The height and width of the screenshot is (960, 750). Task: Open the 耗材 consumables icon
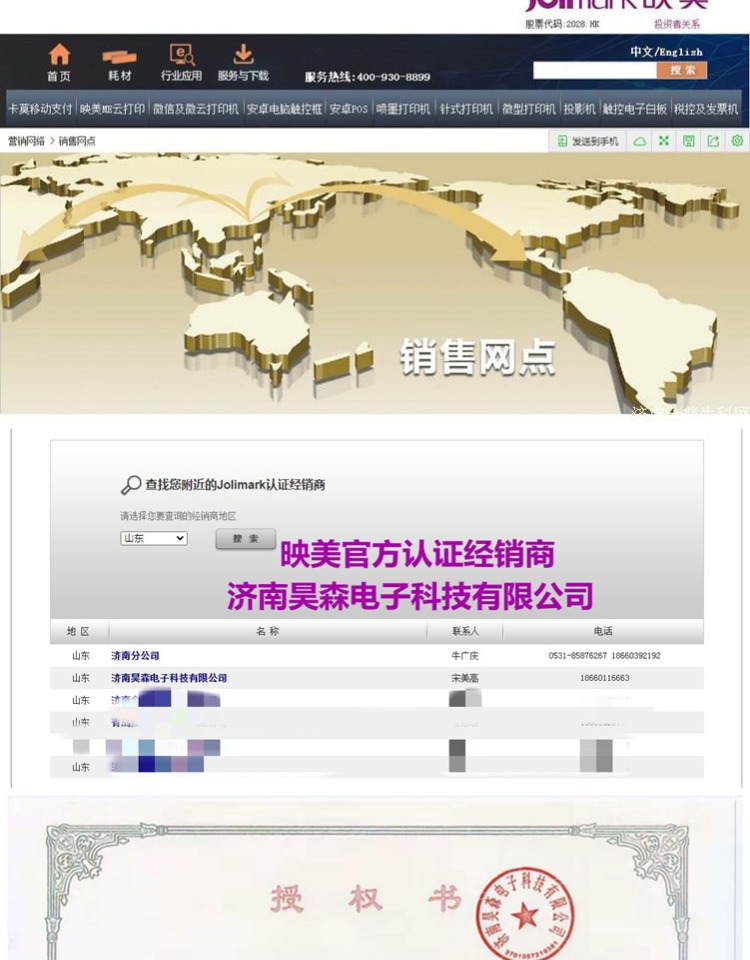coord(119,57)
